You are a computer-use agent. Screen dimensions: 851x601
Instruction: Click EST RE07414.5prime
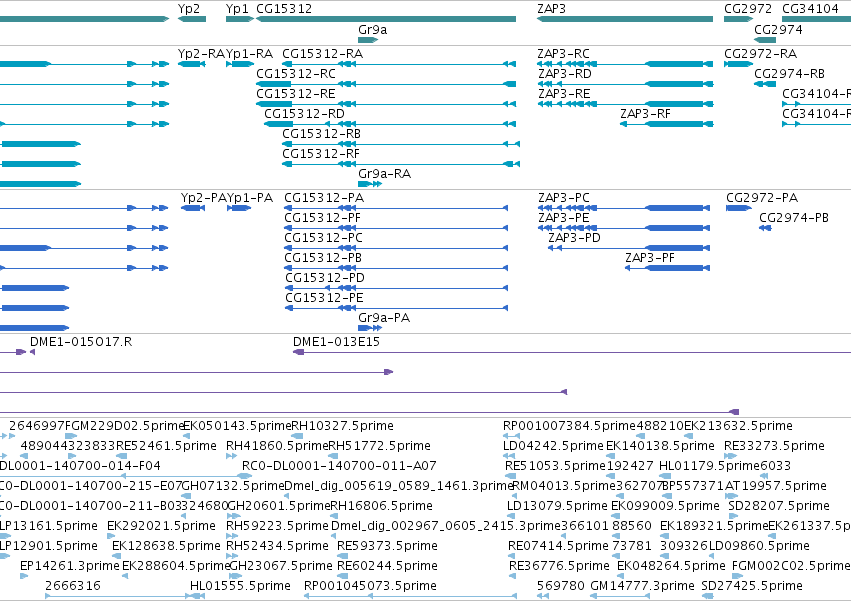[558, 546]
